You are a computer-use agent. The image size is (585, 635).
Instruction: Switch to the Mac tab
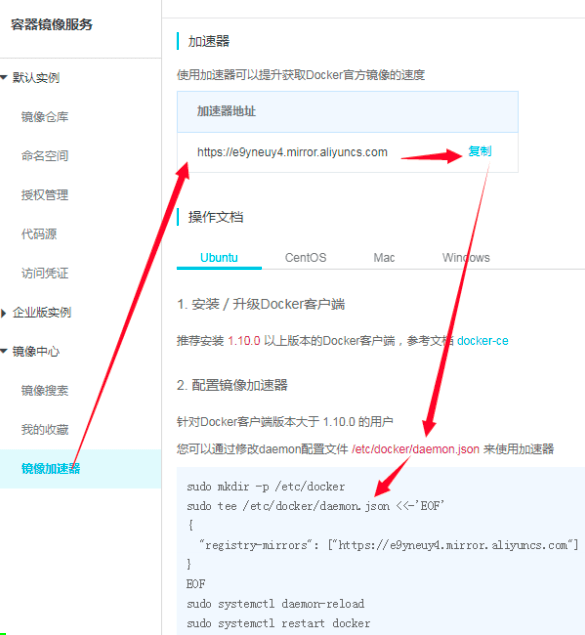pyautogui.click(x=384, y=258)
